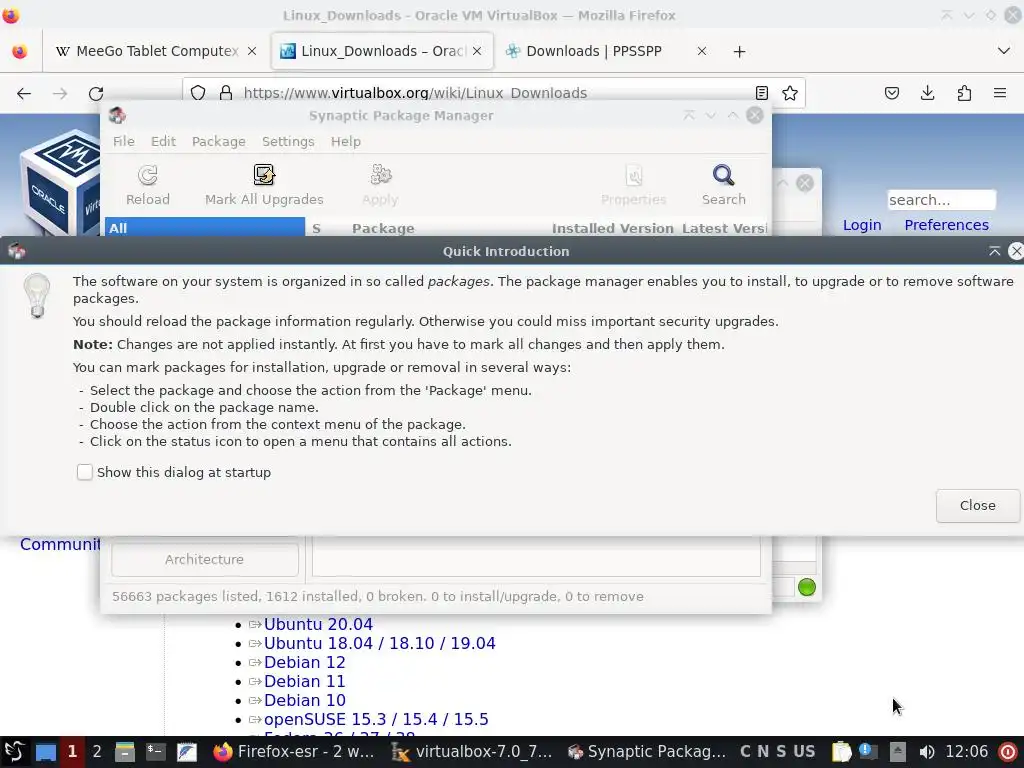Bookmark this page with star icon
Viewport: 1024px width, 768px height.
(790, 93)
